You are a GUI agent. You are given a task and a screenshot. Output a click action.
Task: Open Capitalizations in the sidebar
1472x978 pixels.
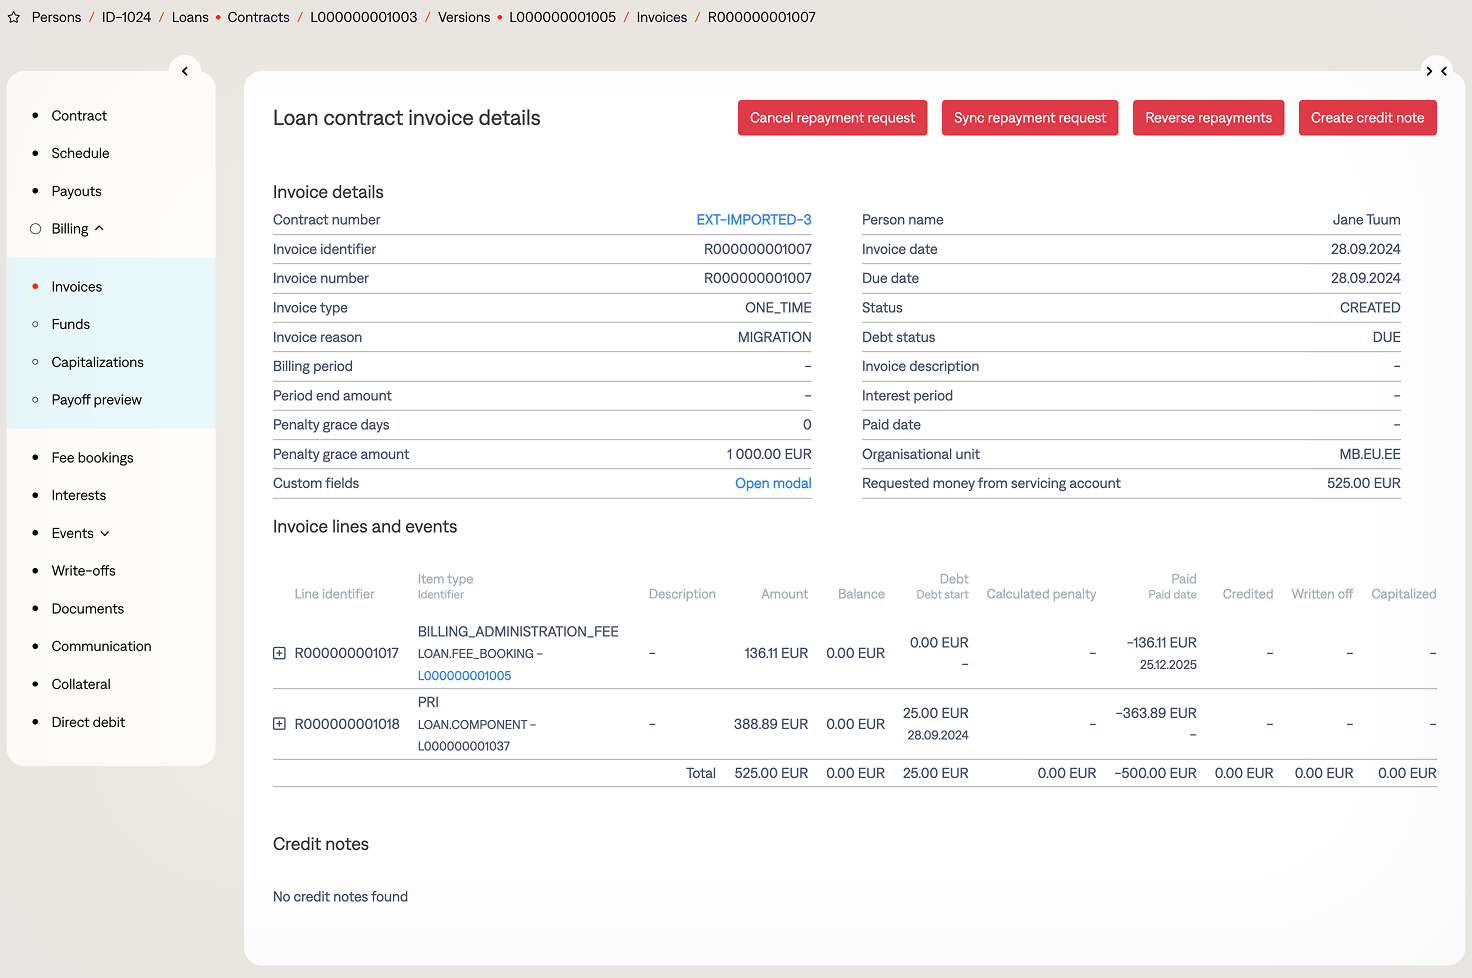coord(98,362)
